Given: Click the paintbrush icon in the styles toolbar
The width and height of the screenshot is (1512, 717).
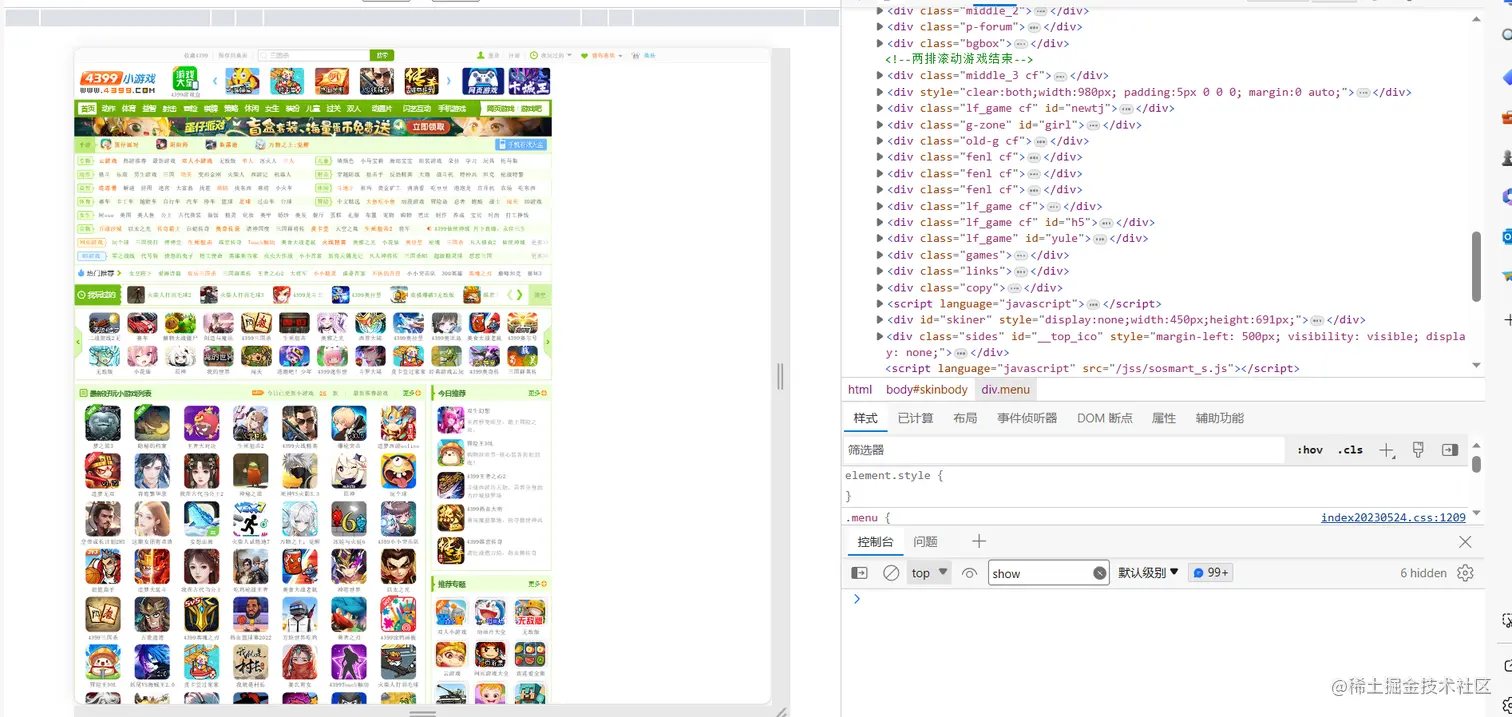Looking at the screenshot, I should coord(1417,450).
